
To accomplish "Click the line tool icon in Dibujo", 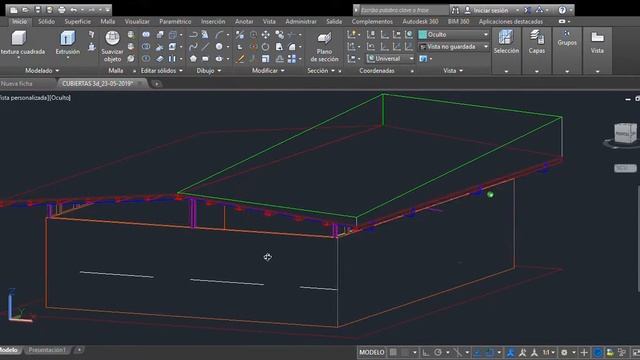I will (x=205, y=47).
